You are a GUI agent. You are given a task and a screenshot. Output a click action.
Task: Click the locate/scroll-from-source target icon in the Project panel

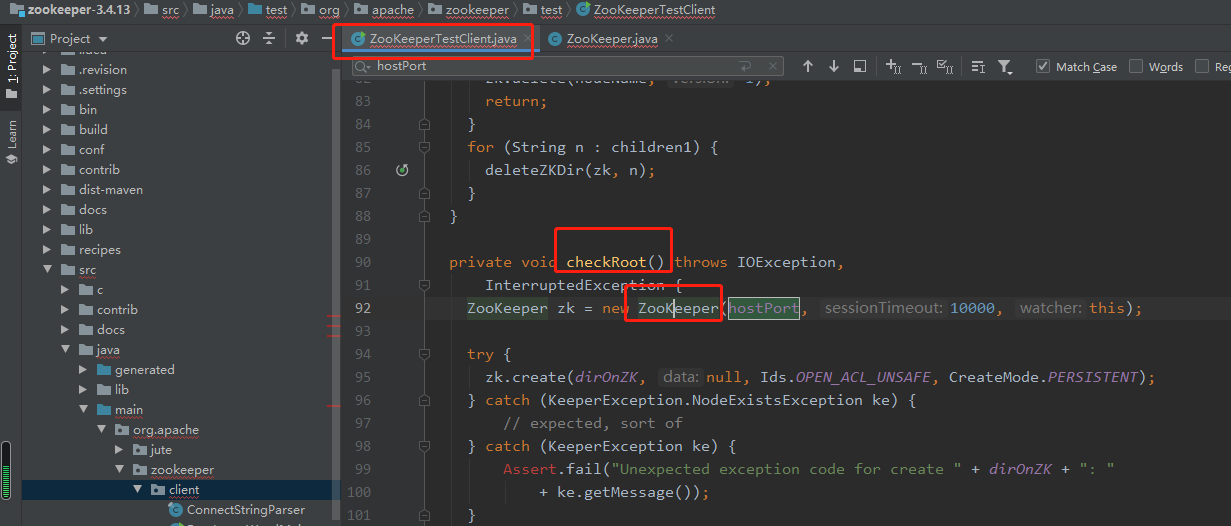(242, 38)
